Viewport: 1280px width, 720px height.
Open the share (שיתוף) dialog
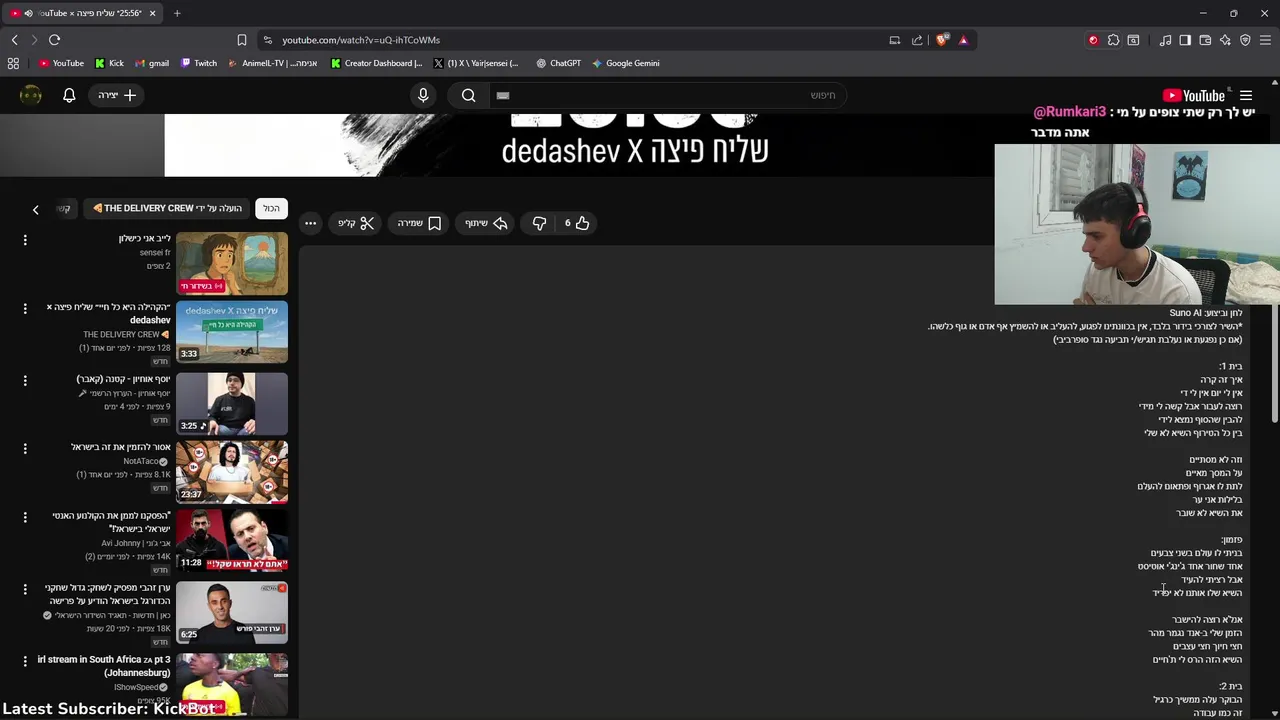point(486,223)
